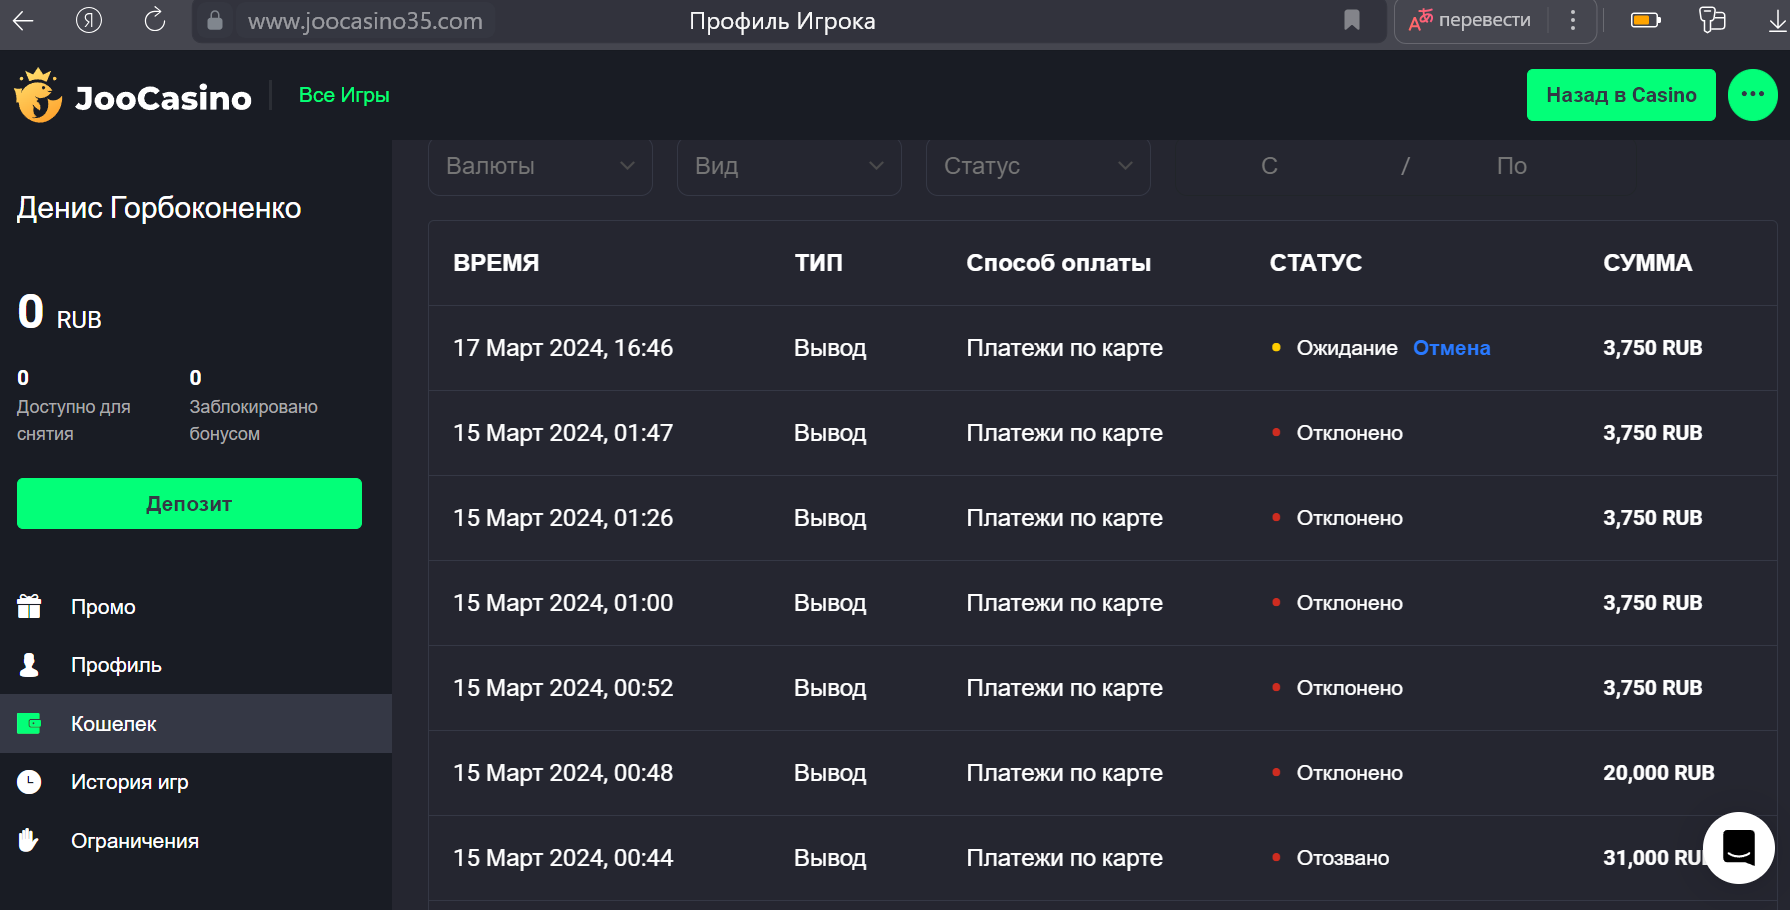The height and width of the screenshot is (910, 1790).
Task: Bookmark this page with the bookmark icon
Action: [1351, 20]
